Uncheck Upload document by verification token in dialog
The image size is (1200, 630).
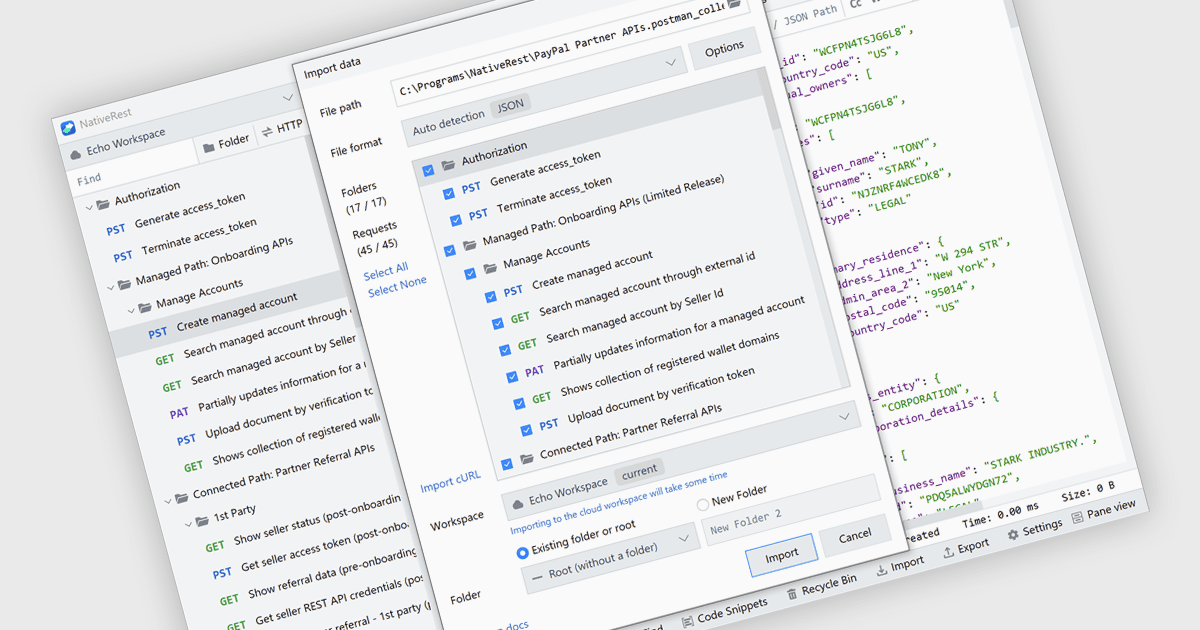click(526, 429)
